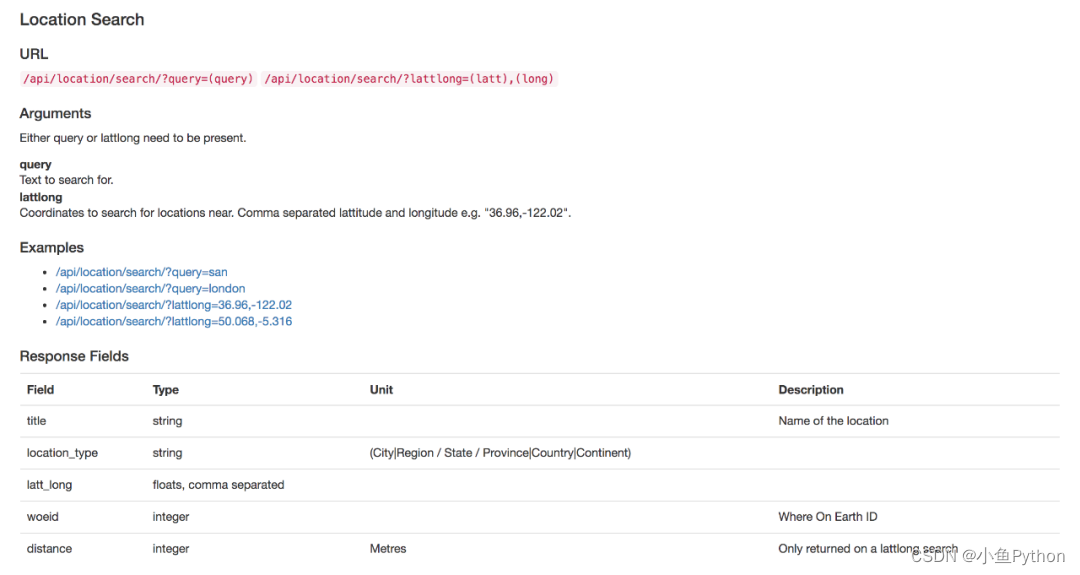1080x575 pixels.
Task: Click the 'Where On Earth ID' description
Action: click(828, 517)
